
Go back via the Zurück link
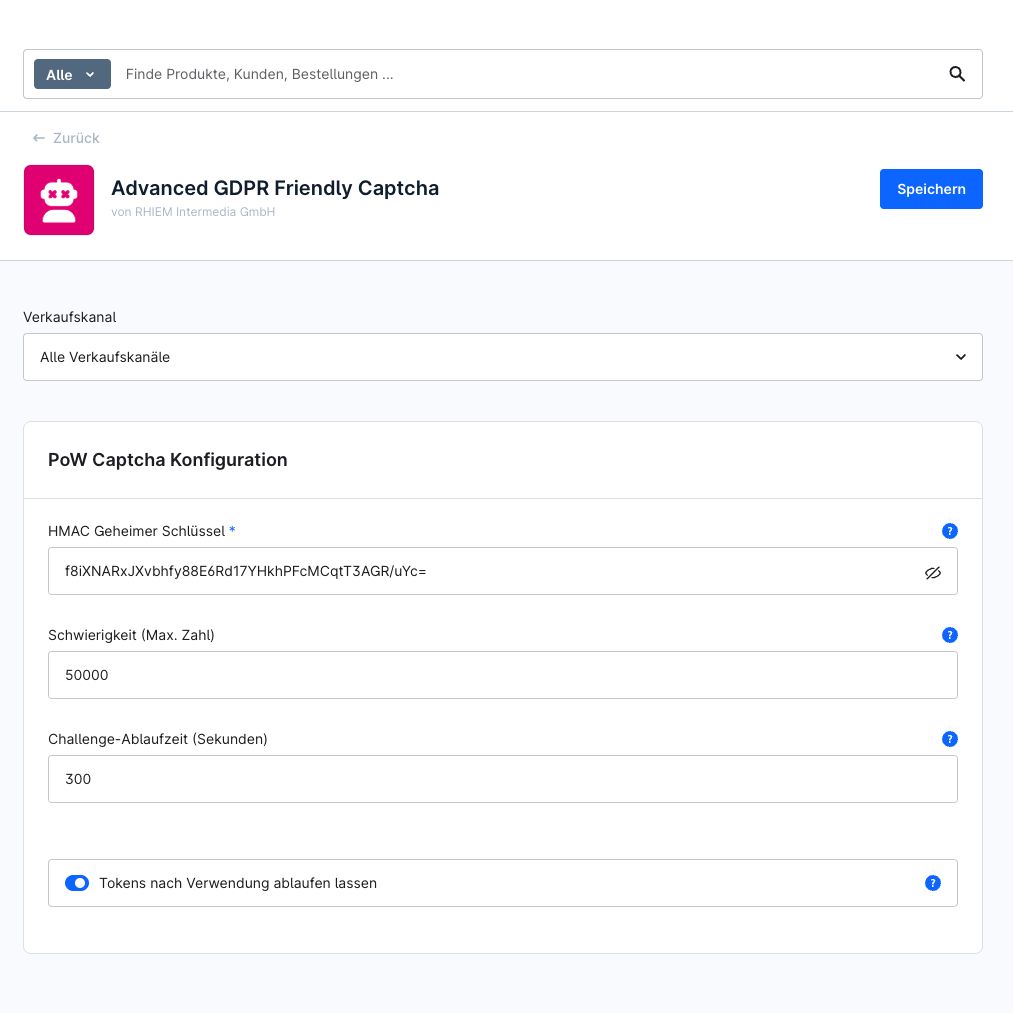76,138
